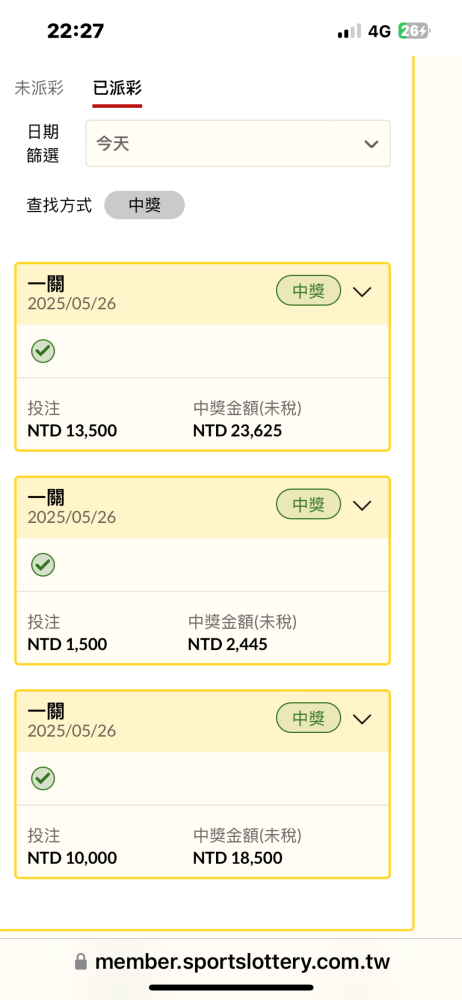Click the green checkmark icon in the first card
462x1000 pixels.
pyautogui.click(x=43, y=351)
